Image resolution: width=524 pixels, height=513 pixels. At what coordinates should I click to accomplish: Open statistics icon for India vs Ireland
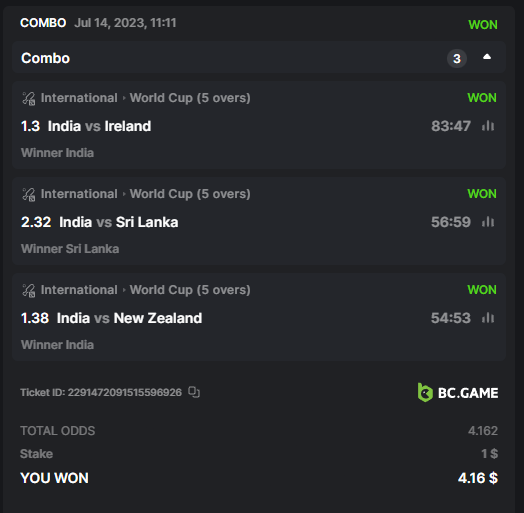[488, 126]
